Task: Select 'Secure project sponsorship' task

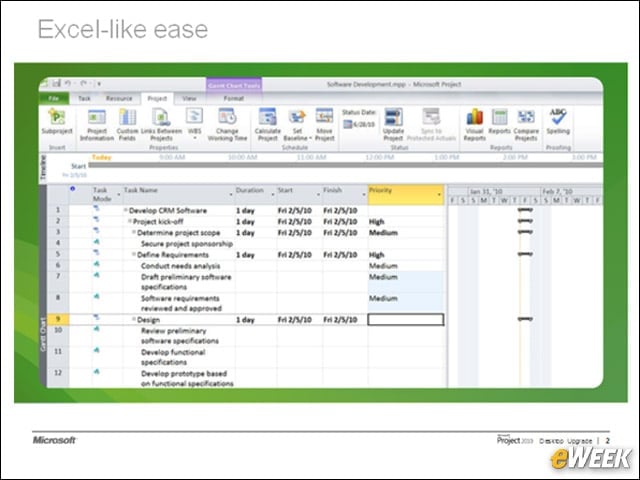Action: (x=187, y=244)
